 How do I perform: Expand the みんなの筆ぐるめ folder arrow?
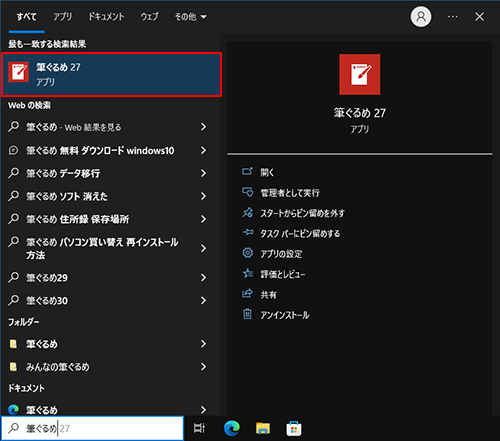[x=203, y=367]
